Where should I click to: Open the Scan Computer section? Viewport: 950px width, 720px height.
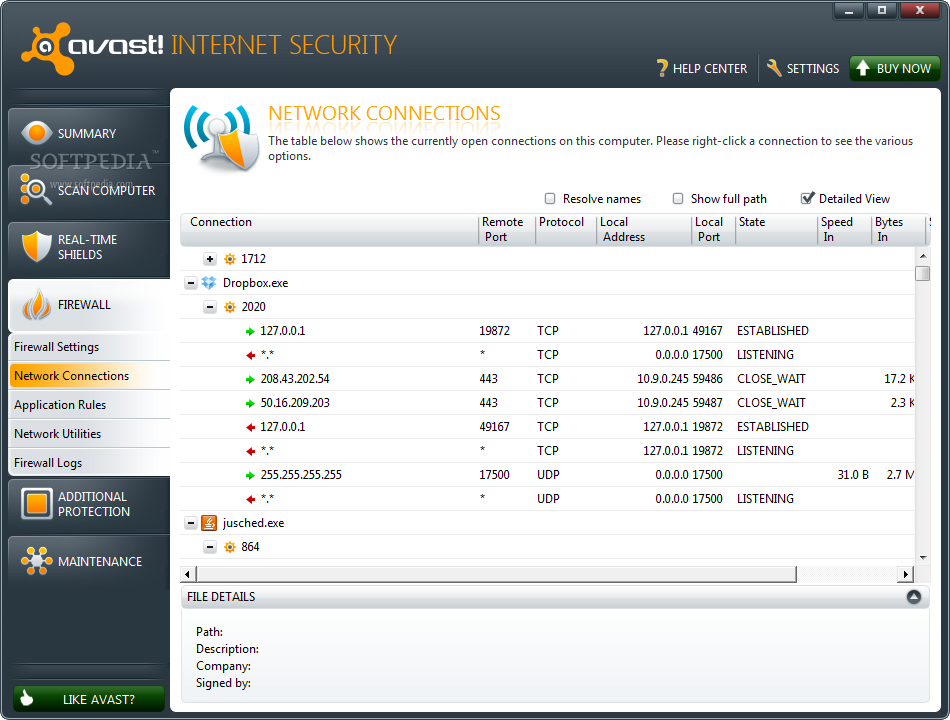(89, 192)
